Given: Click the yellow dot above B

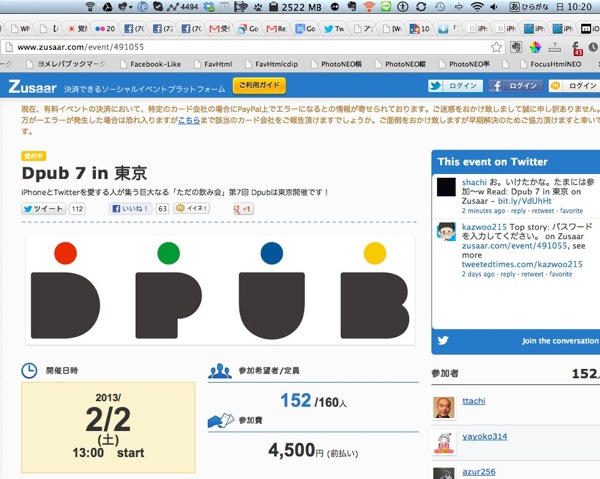Looking at the screenshot, I should click(x=375, y=253).
